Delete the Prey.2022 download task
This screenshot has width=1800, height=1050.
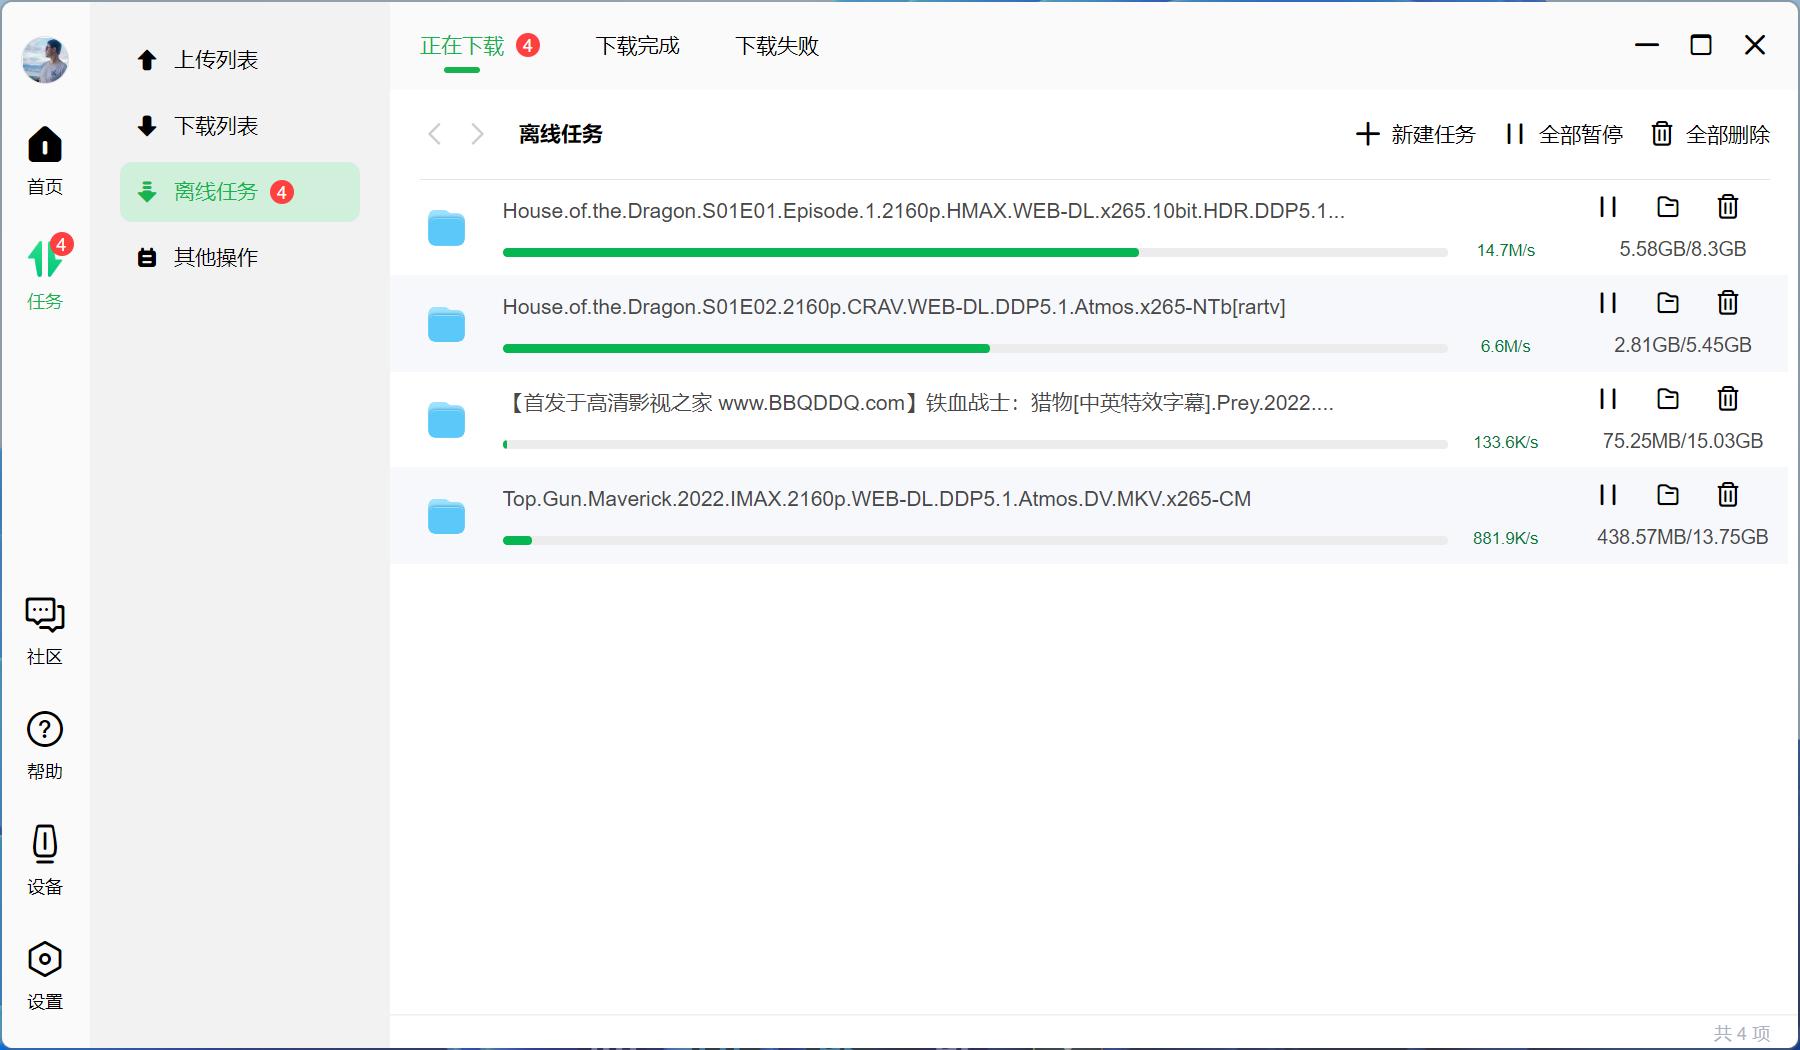(1727, 399)
